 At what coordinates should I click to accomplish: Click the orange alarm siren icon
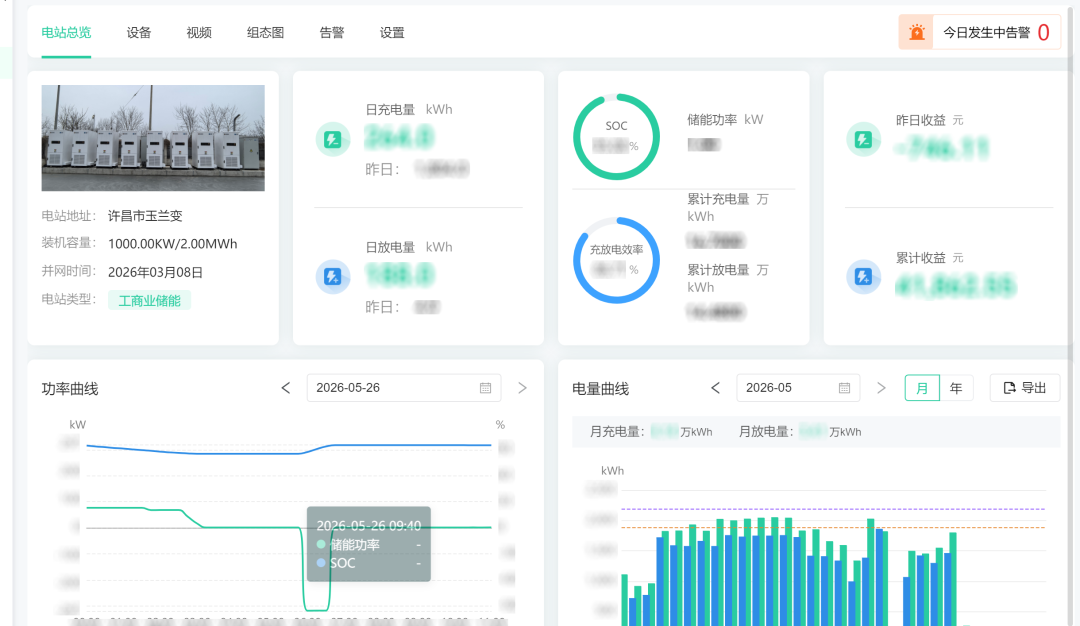pos(917,32)
